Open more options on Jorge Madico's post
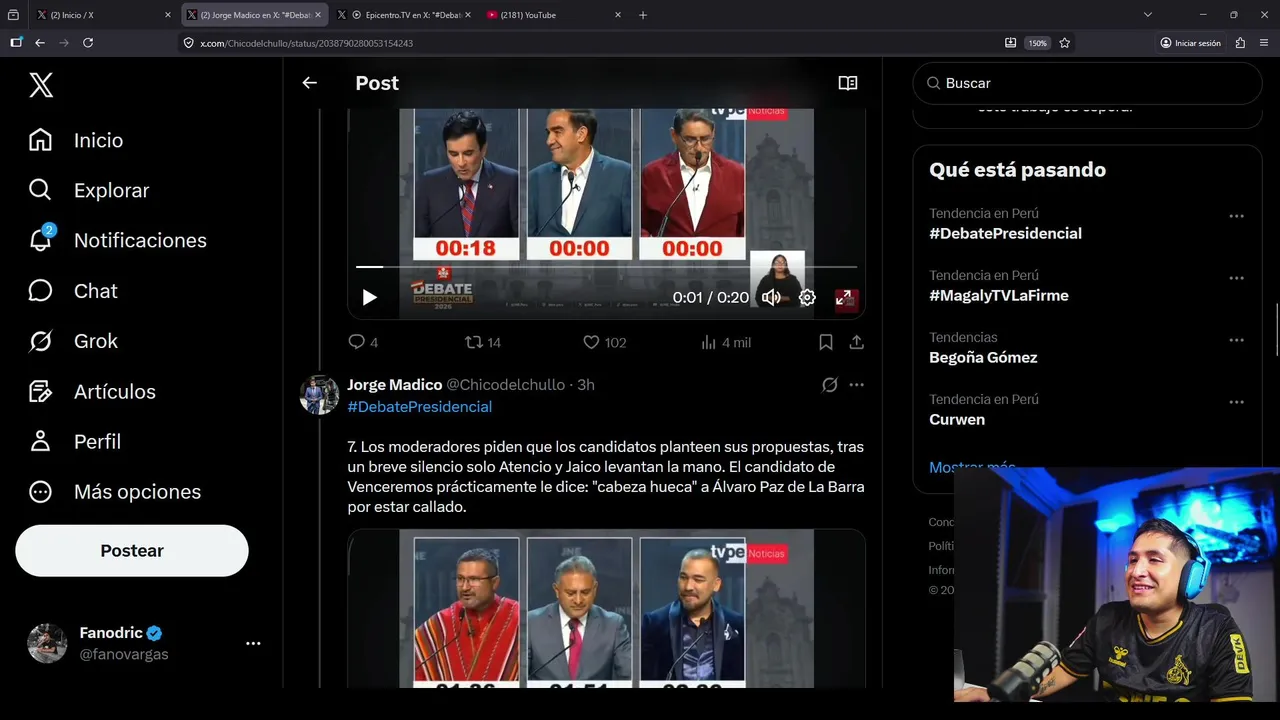This screenshot has width=1280, height=720. [857, 385]
